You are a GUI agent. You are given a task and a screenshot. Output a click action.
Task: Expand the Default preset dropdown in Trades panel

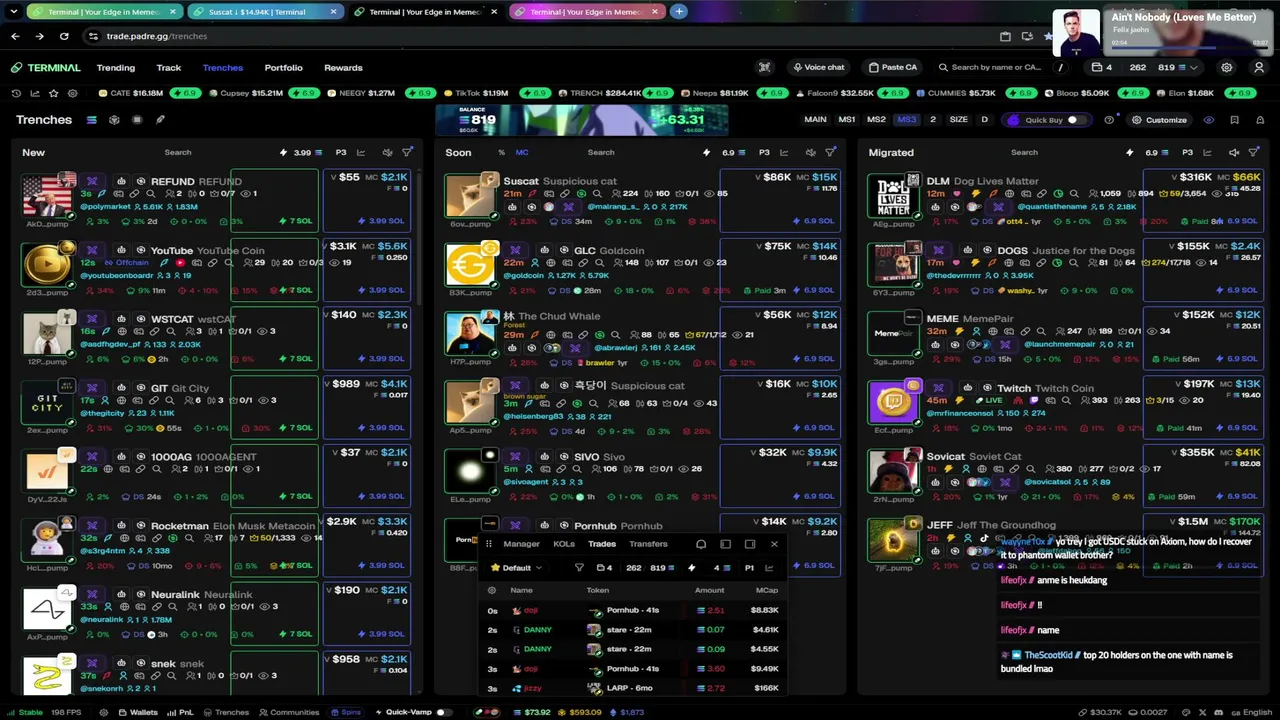point(516,568)
